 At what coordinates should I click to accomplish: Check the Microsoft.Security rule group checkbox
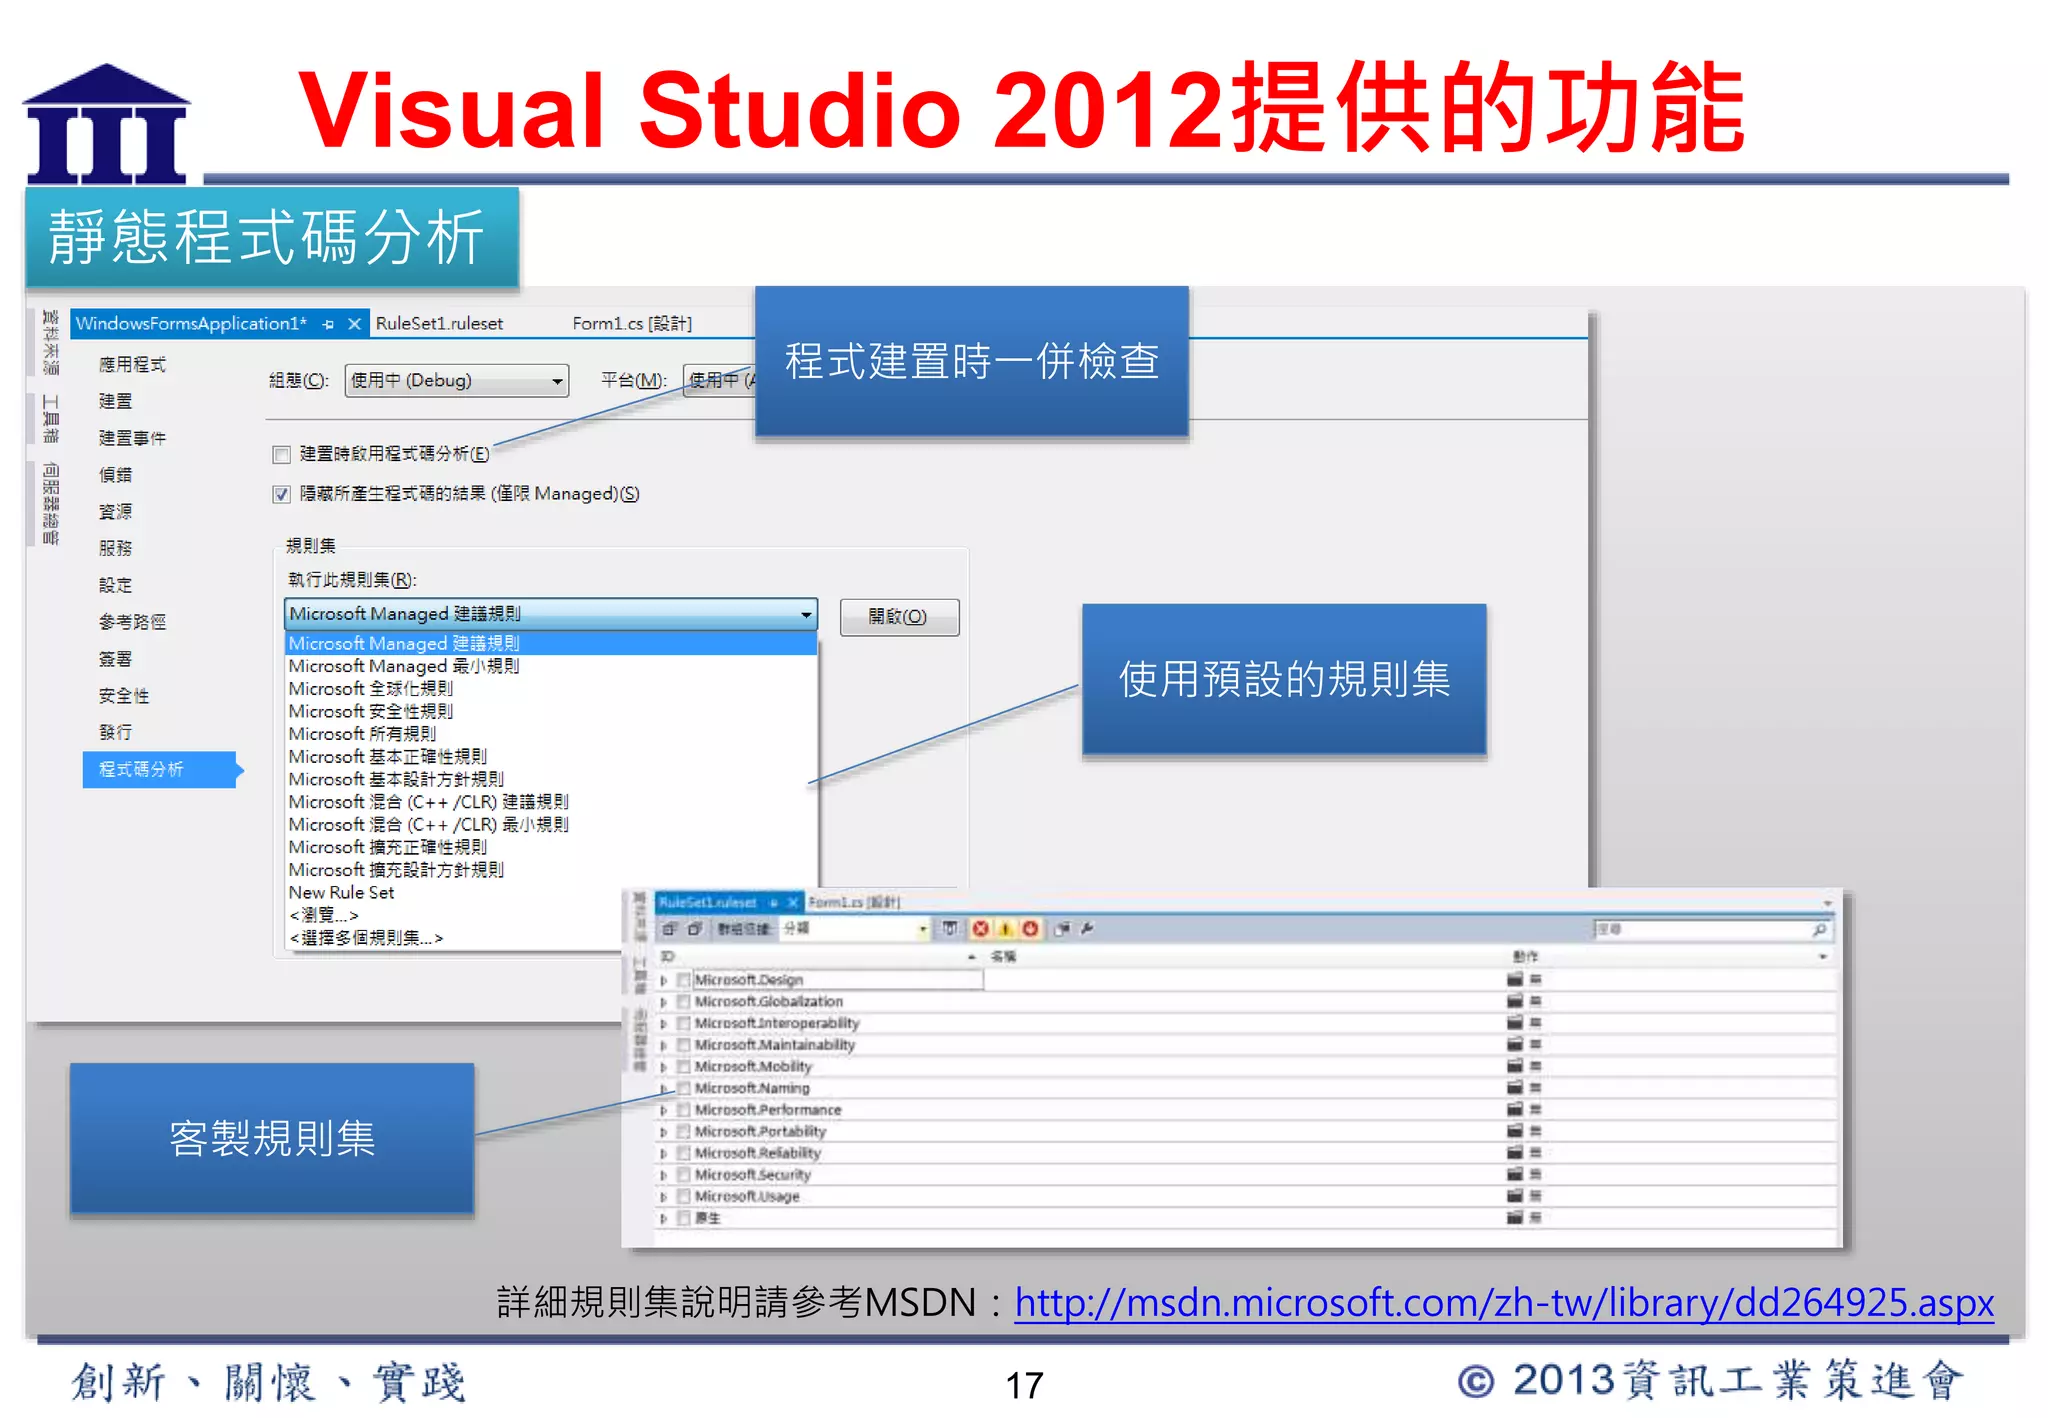coord(684,1175)
